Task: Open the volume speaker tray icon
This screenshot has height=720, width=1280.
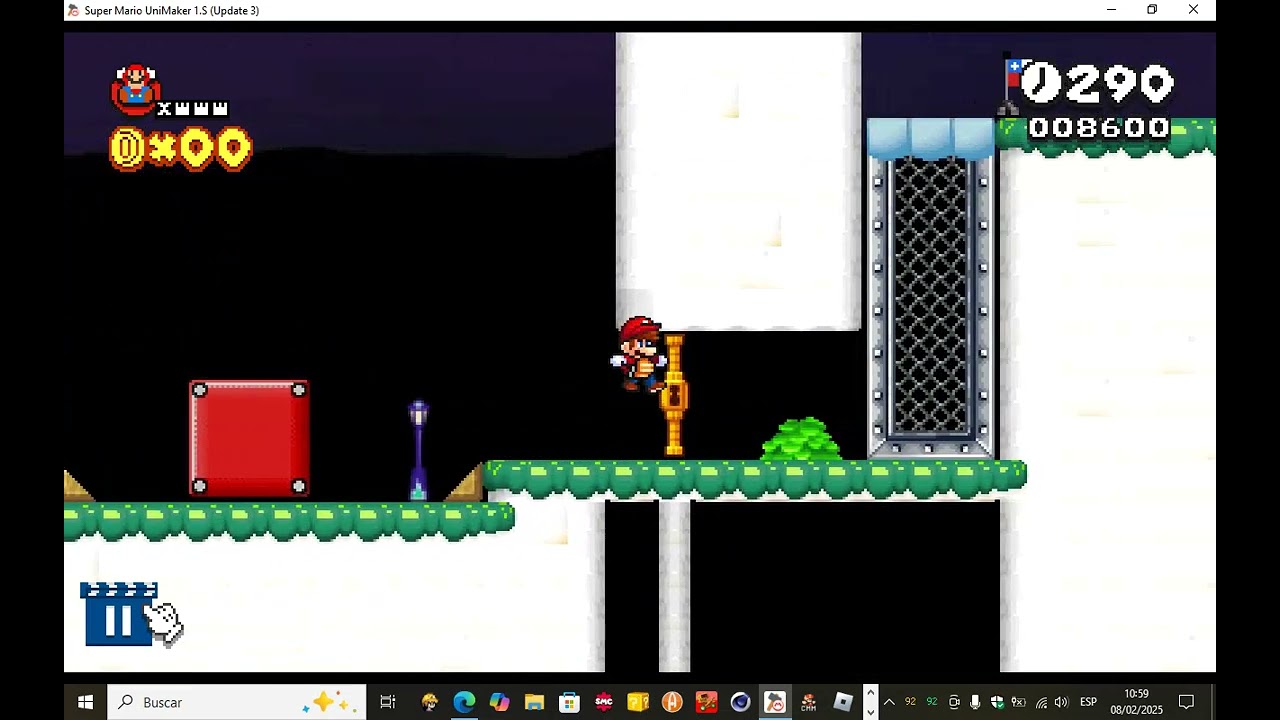Action: [1061, 702]
